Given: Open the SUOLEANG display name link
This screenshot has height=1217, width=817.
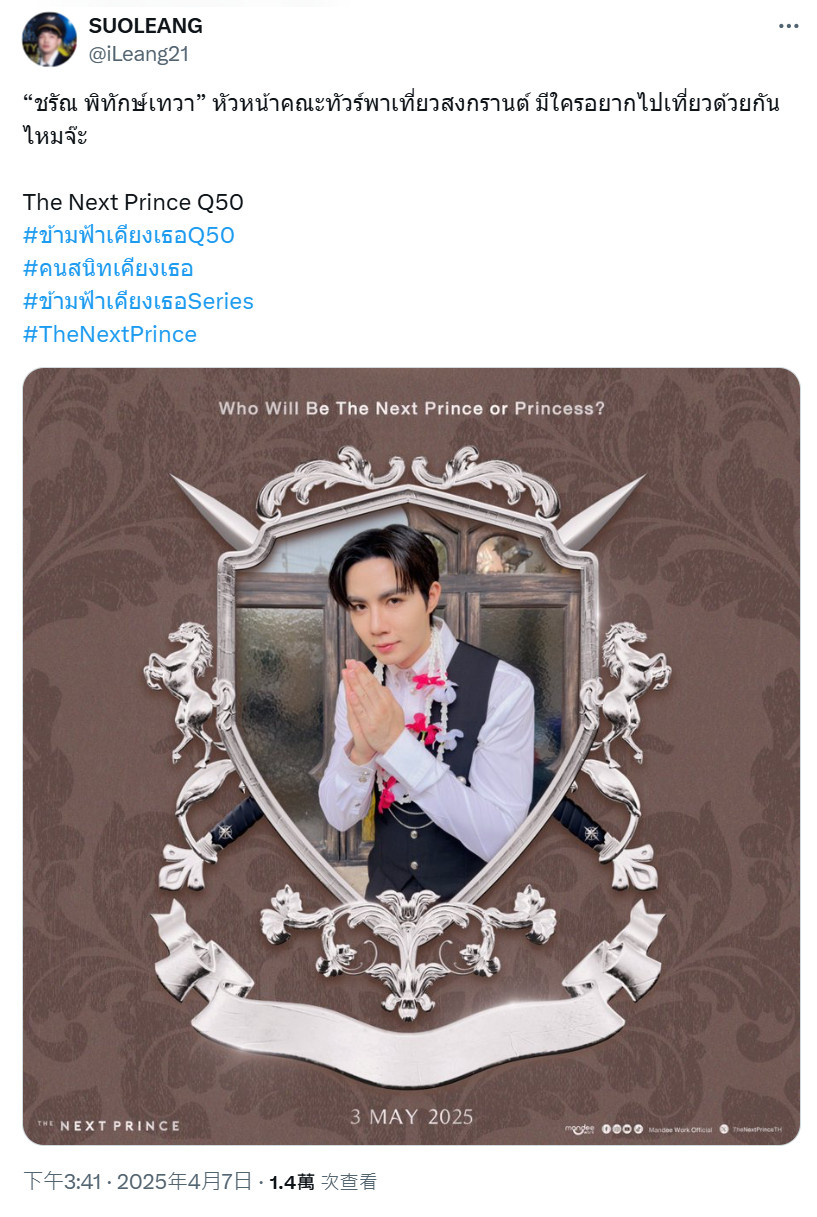Looking at the screenshot, I should (x=146, y=26).
